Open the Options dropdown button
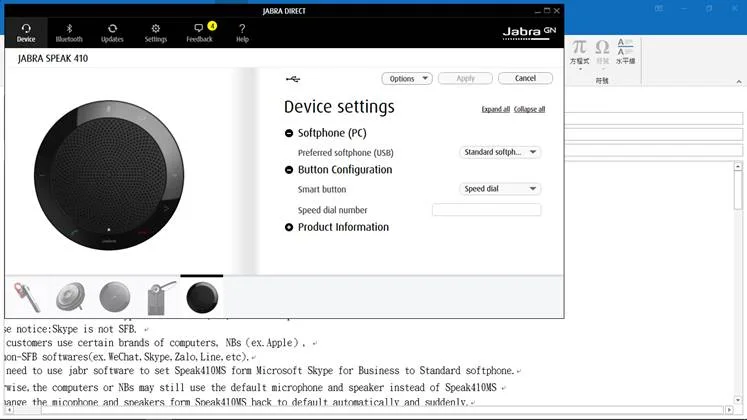The image size is (747, 420). (x=407, y=79)
